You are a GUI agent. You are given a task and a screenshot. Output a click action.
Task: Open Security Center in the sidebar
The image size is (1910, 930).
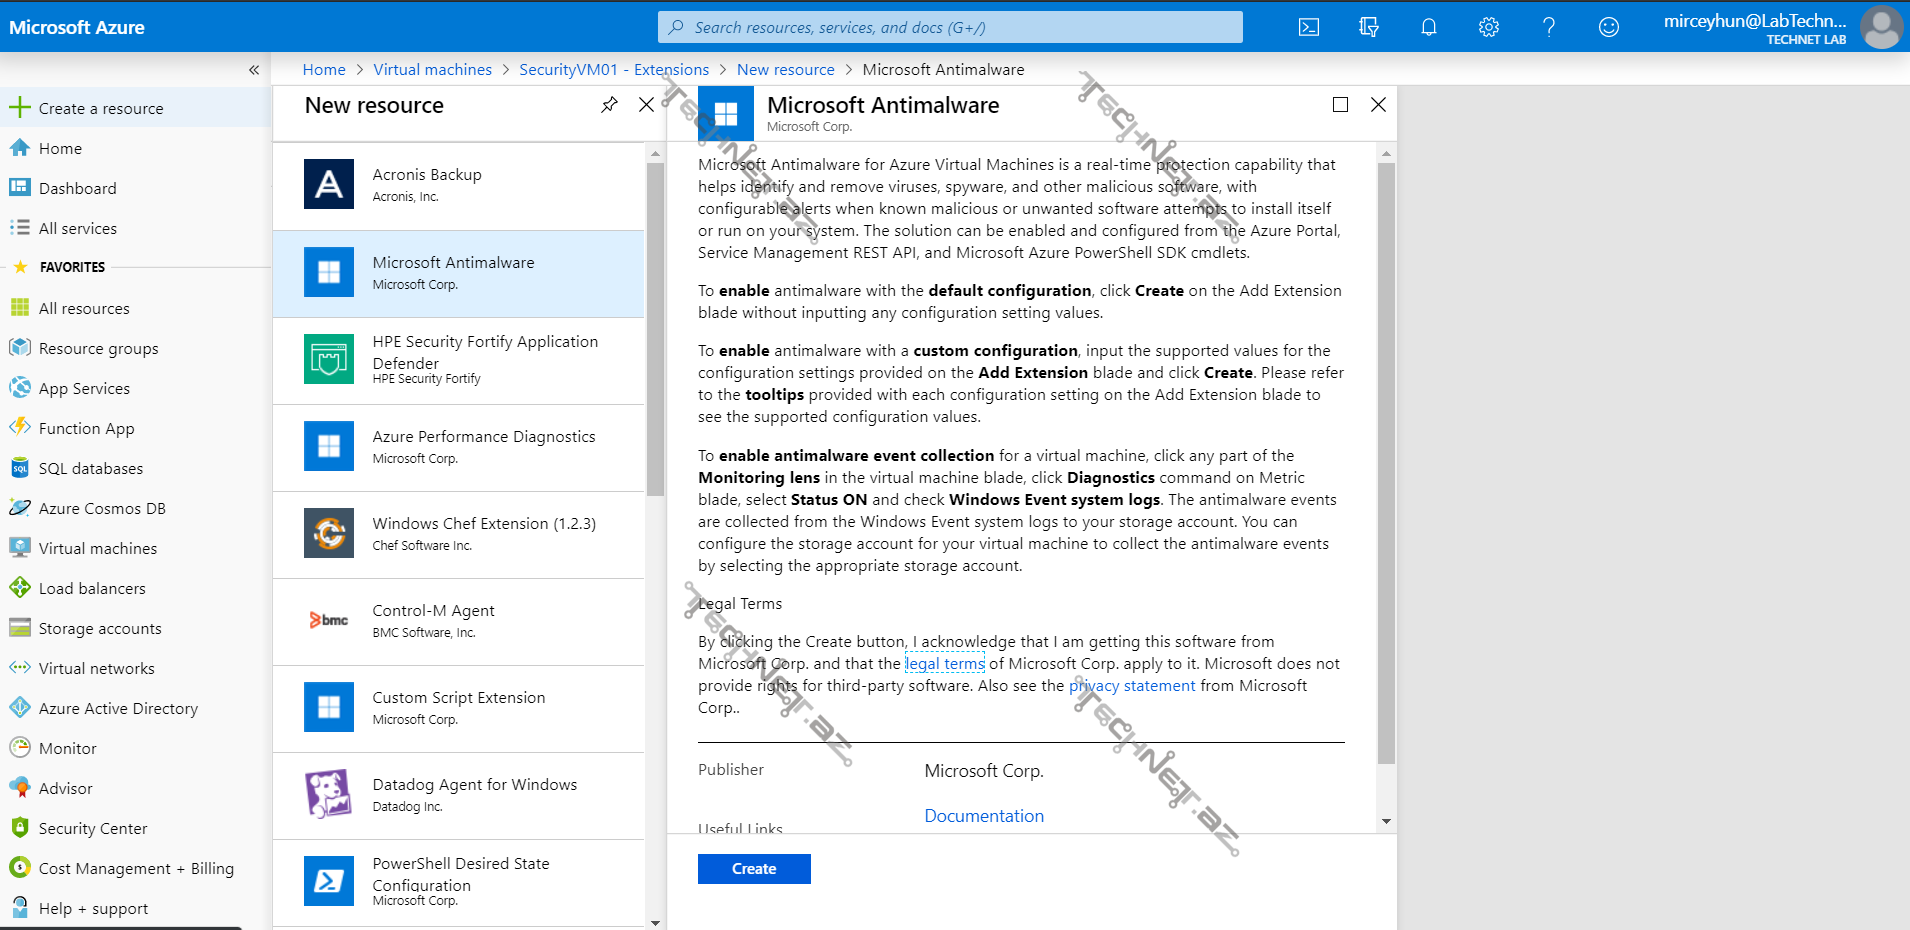coord(92,828)
